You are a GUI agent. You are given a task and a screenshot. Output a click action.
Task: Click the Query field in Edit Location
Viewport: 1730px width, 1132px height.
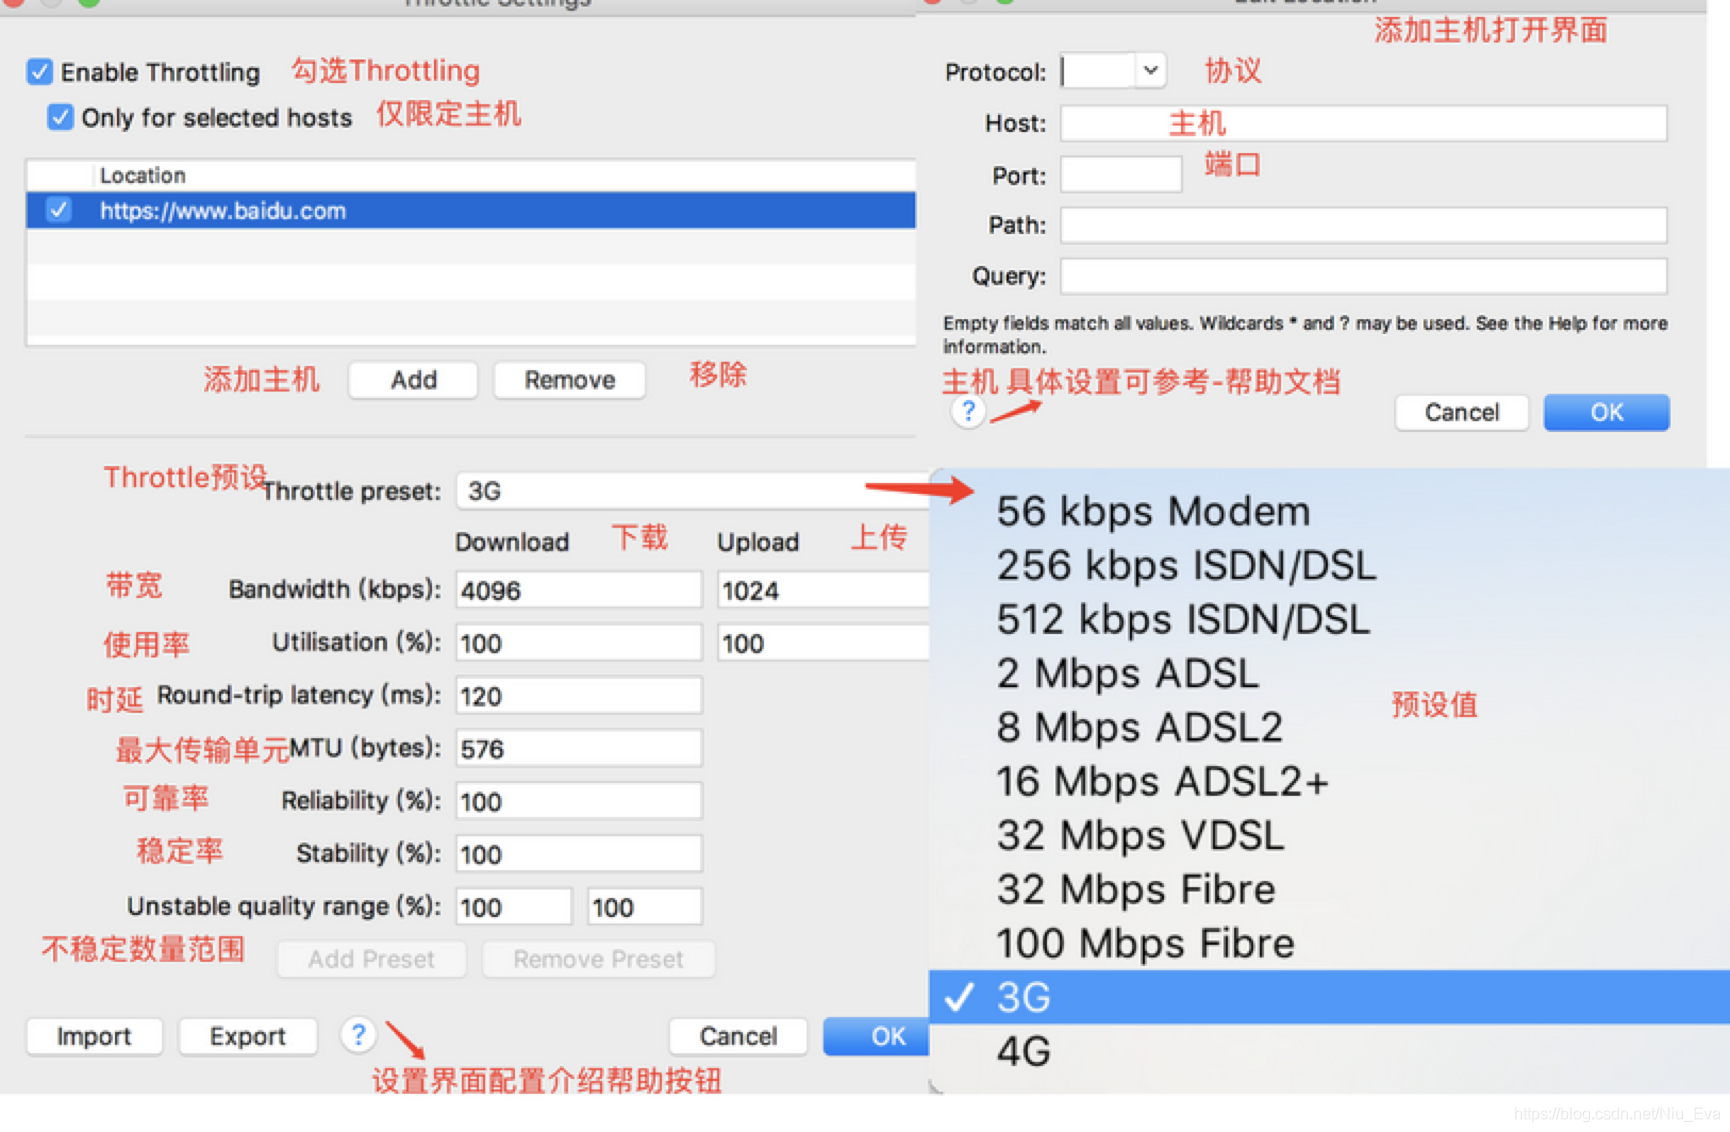[x=1363, y=276]
